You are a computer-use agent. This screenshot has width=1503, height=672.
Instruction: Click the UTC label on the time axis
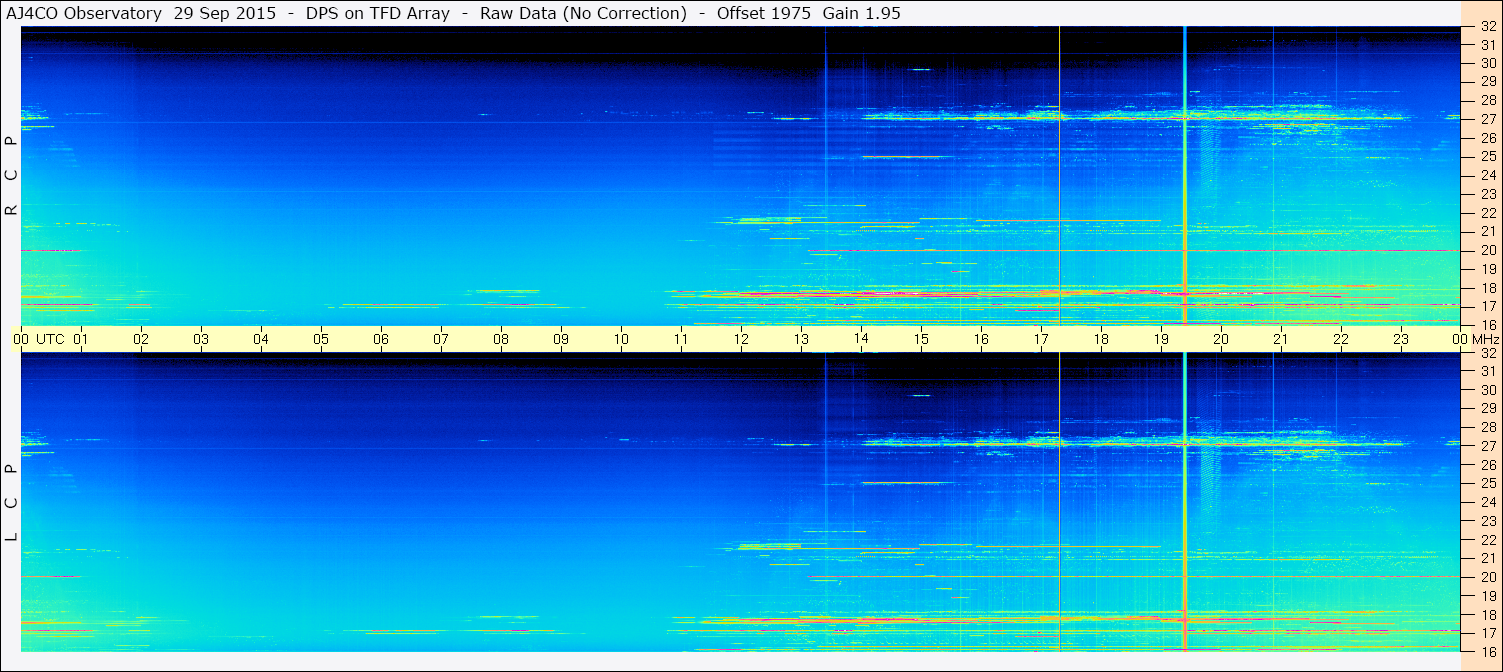coord(50,339)
